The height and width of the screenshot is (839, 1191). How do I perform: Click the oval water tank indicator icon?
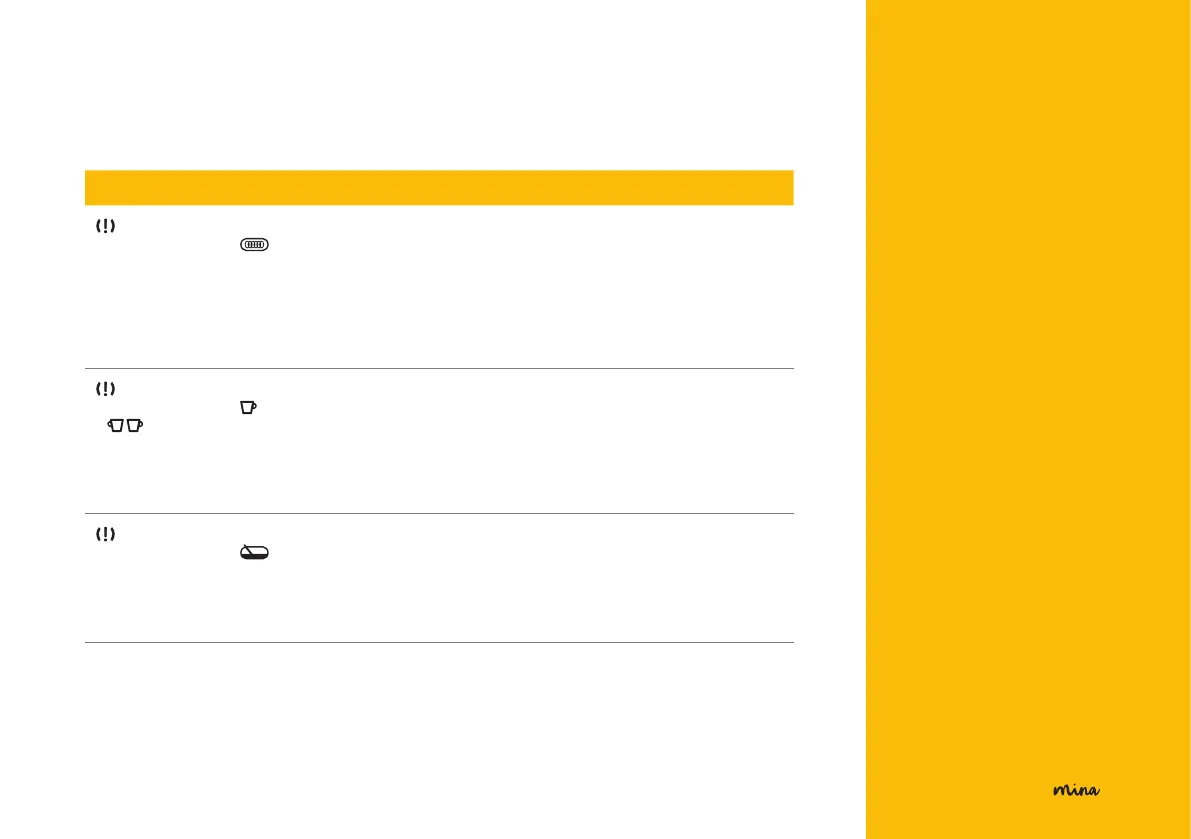pyautogui.click(x=254, y=245)
